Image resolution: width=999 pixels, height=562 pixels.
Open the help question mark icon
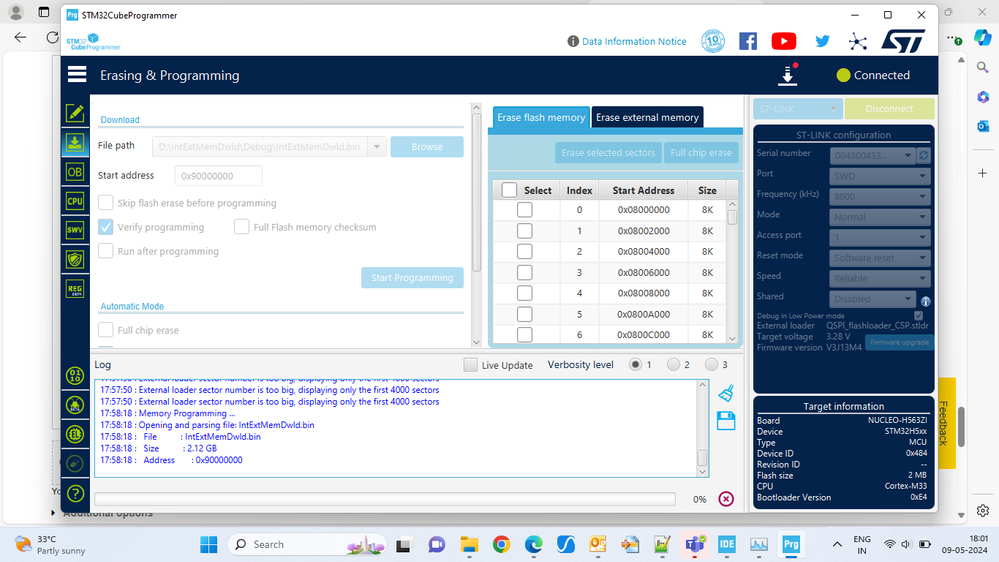75,493
